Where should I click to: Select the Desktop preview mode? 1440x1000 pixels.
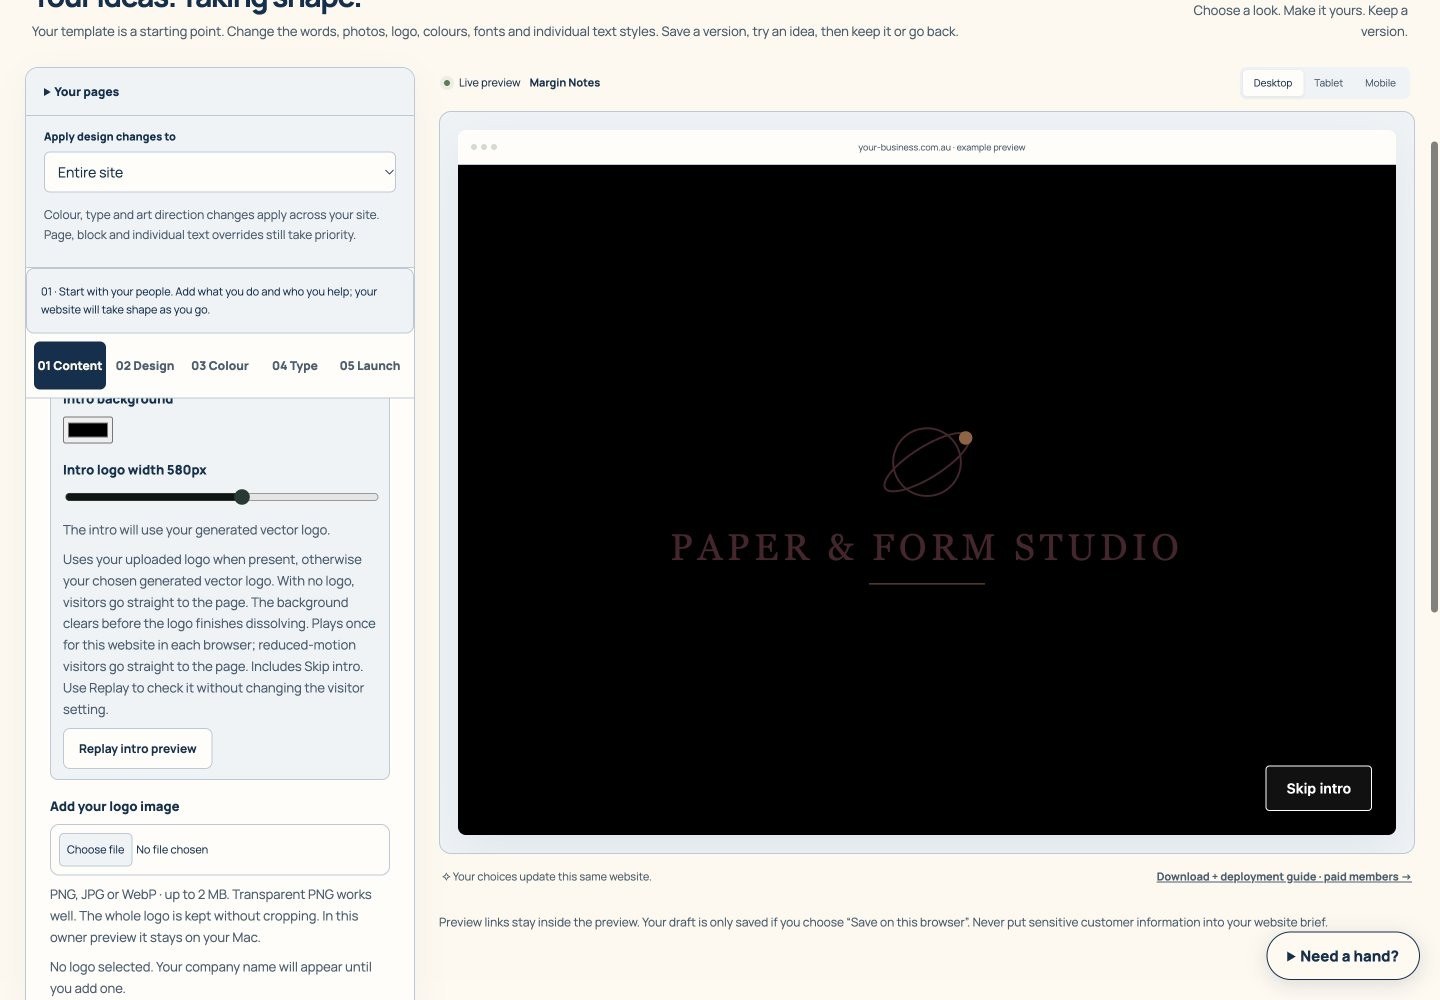(1273, 83)
